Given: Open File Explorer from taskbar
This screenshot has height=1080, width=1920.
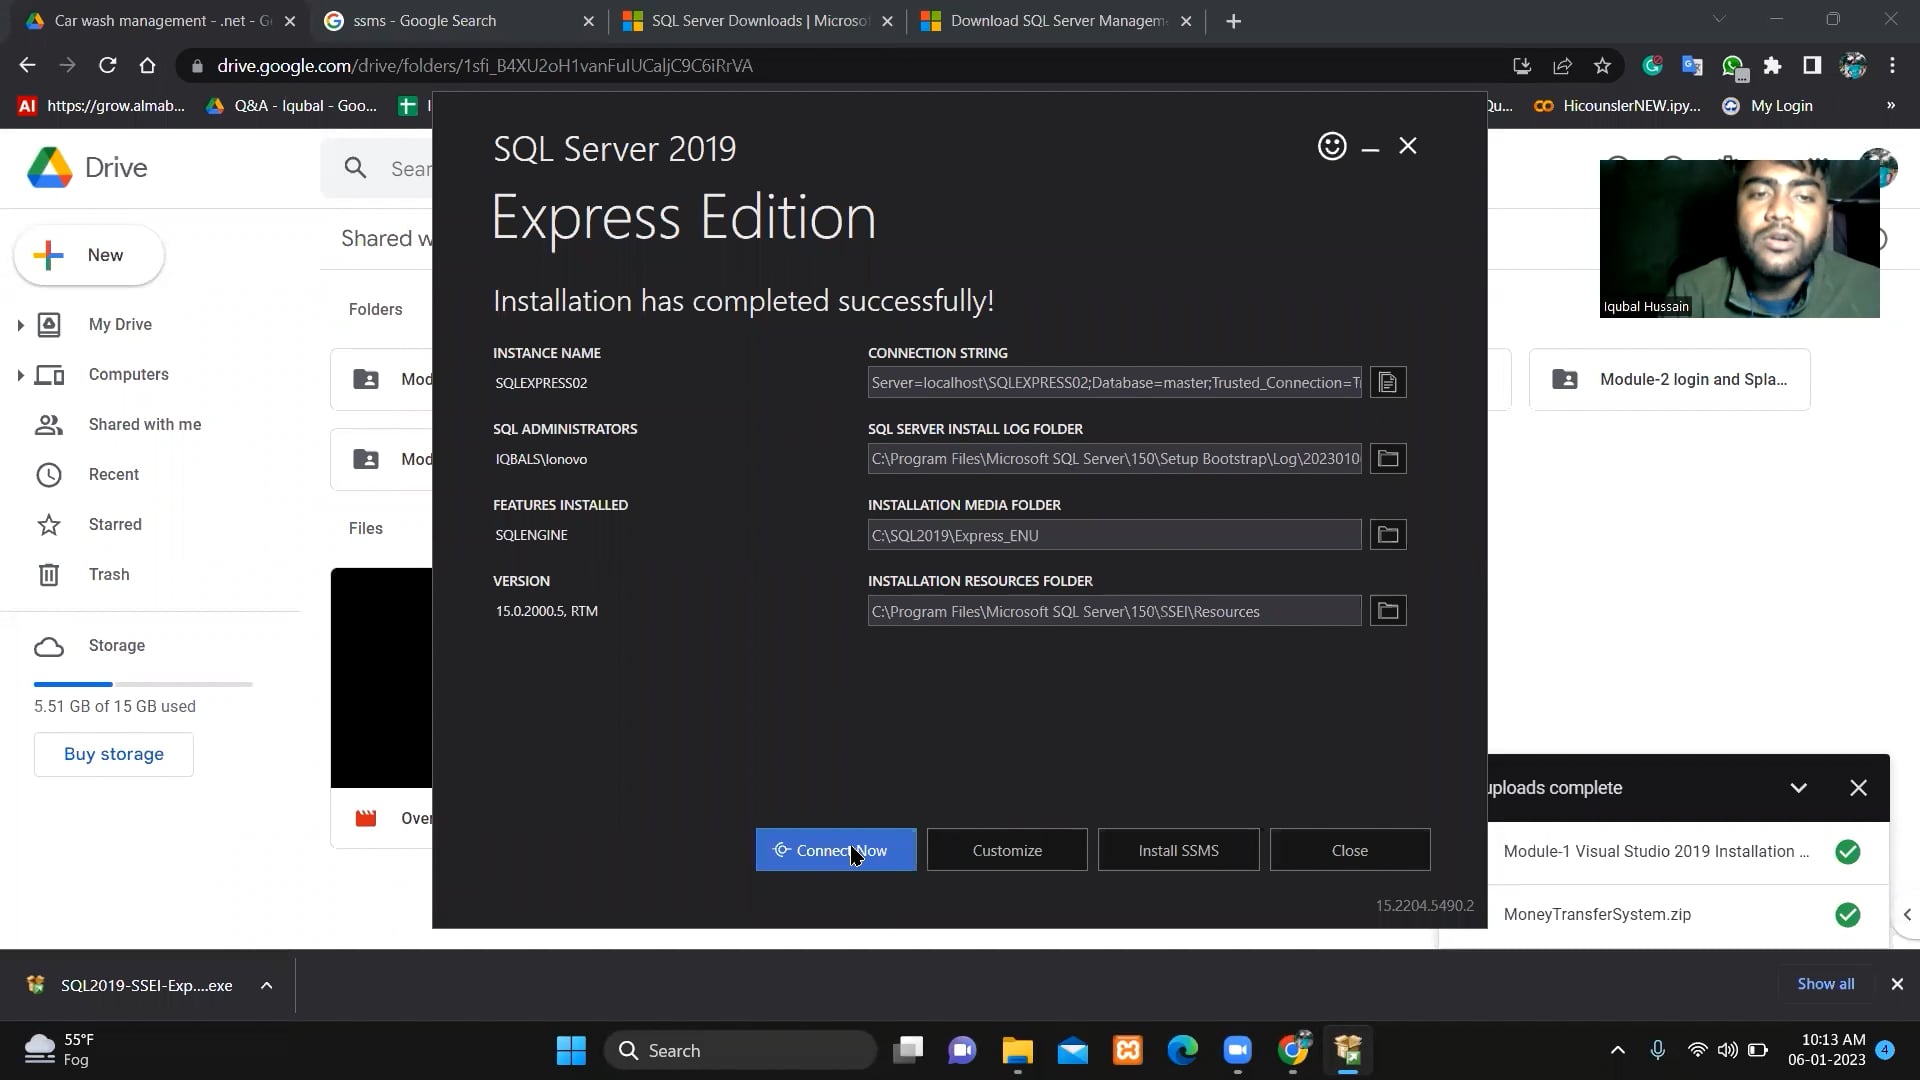Looking at the screenshot, I should tap(1017, 1050).
